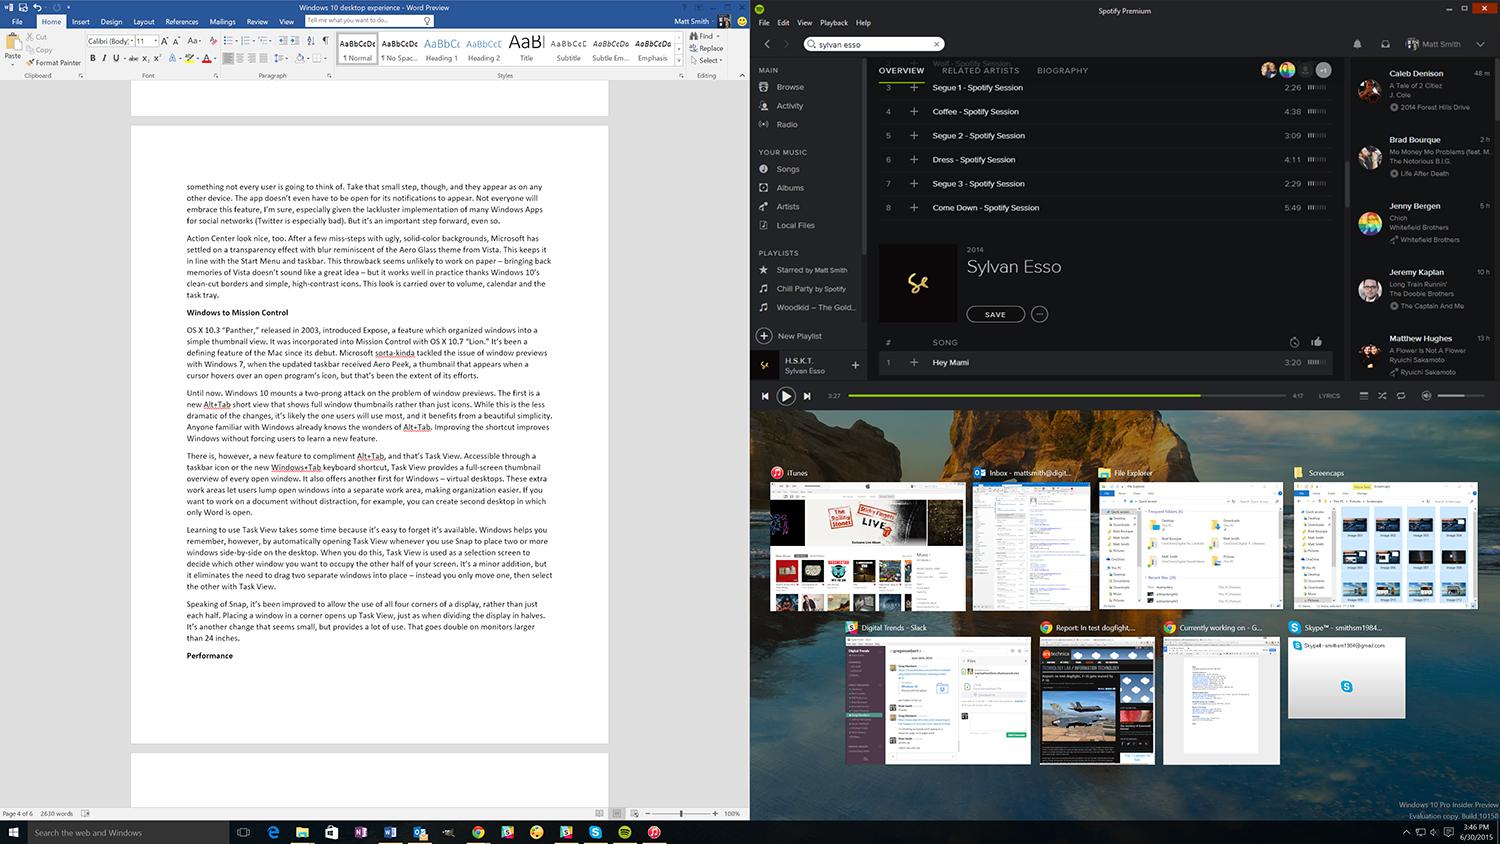Adjust the Spotify volume slider
Viewport: 1500px width, 844px height.
click(1461, 396)
